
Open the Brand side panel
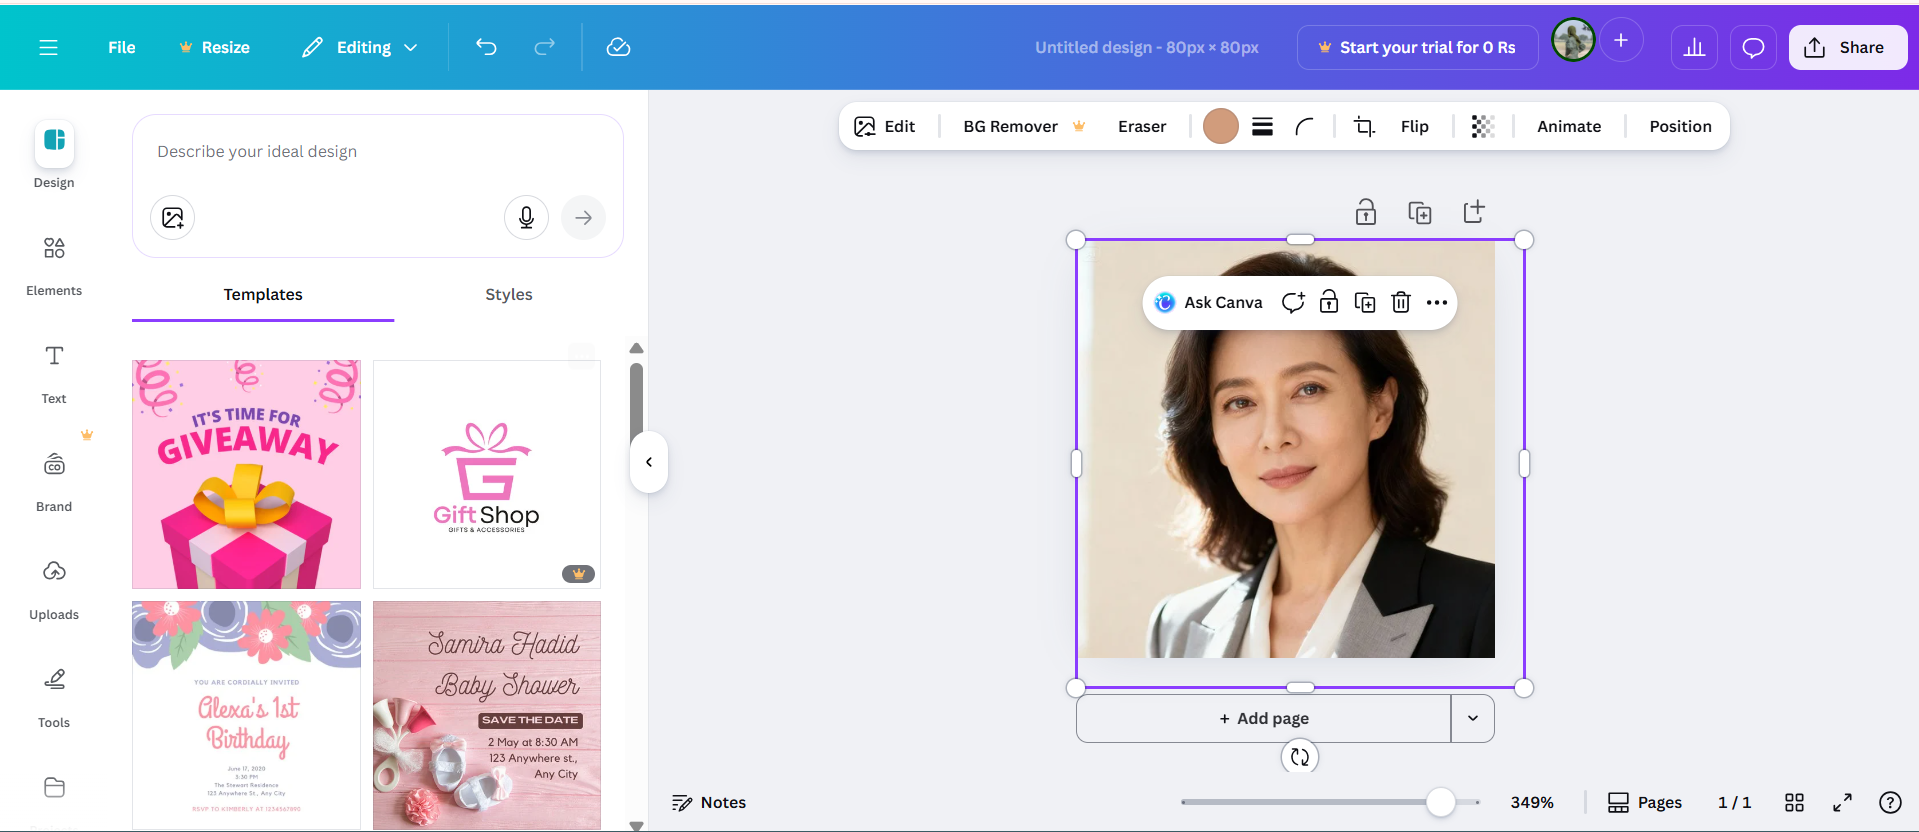tap(54, 482)
